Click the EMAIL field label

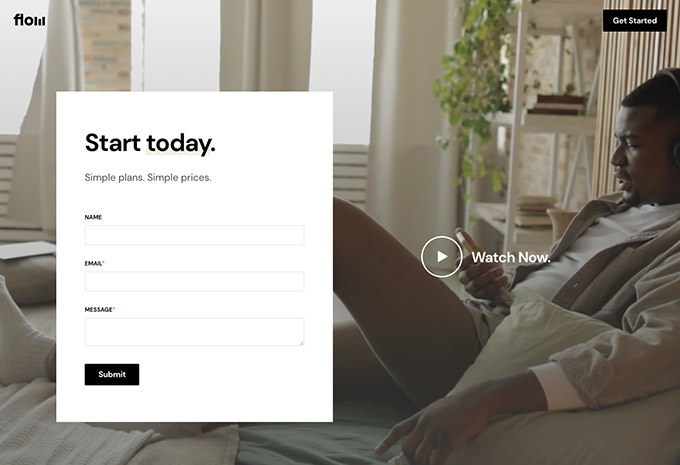click(x=93, y=263)
